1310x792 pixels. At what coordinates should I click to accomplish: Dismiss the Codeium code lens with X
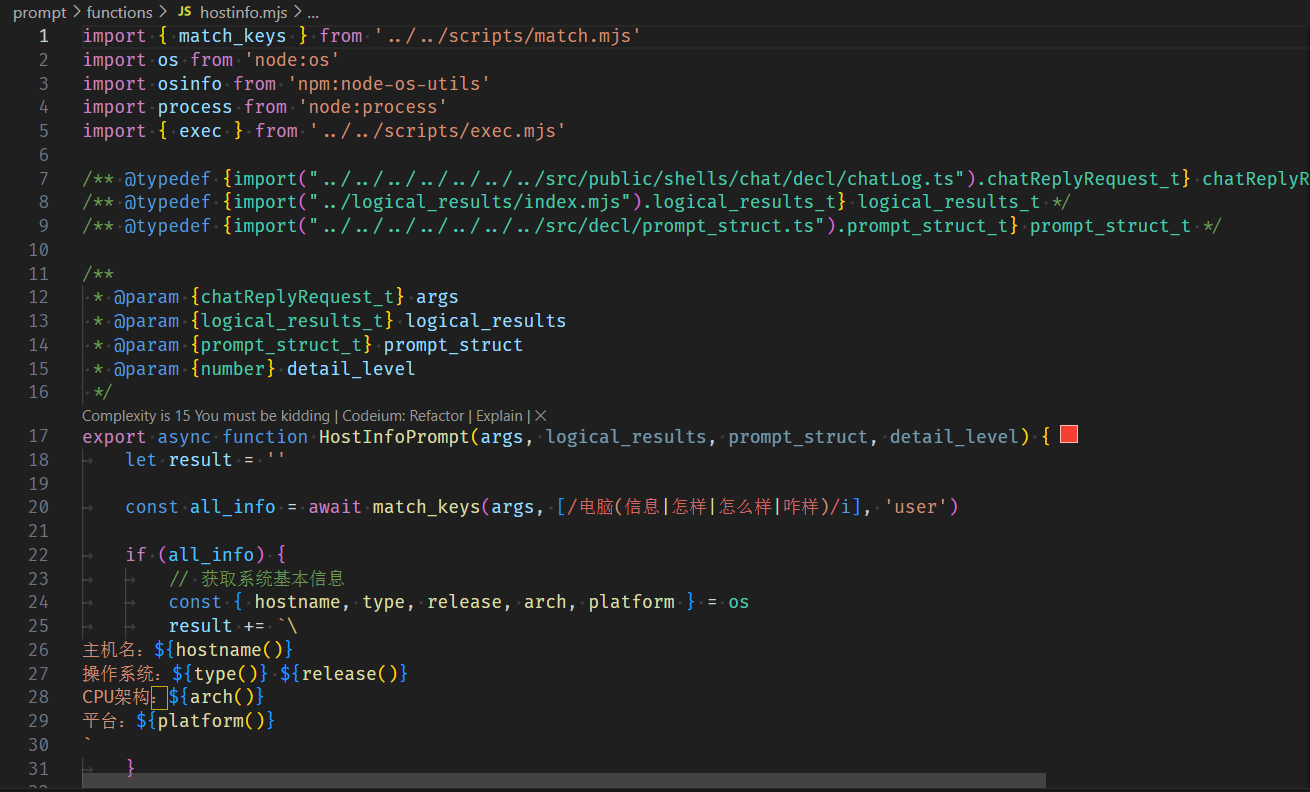541,416
